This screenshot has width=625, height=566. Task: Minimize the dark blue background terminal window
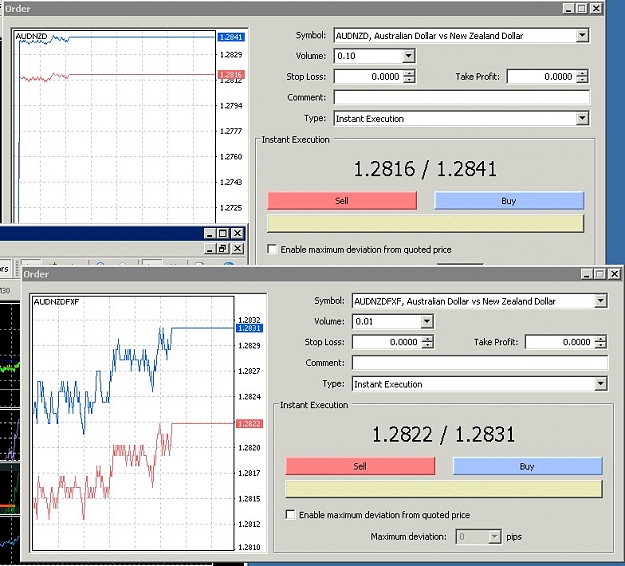(x=210, y=233)
